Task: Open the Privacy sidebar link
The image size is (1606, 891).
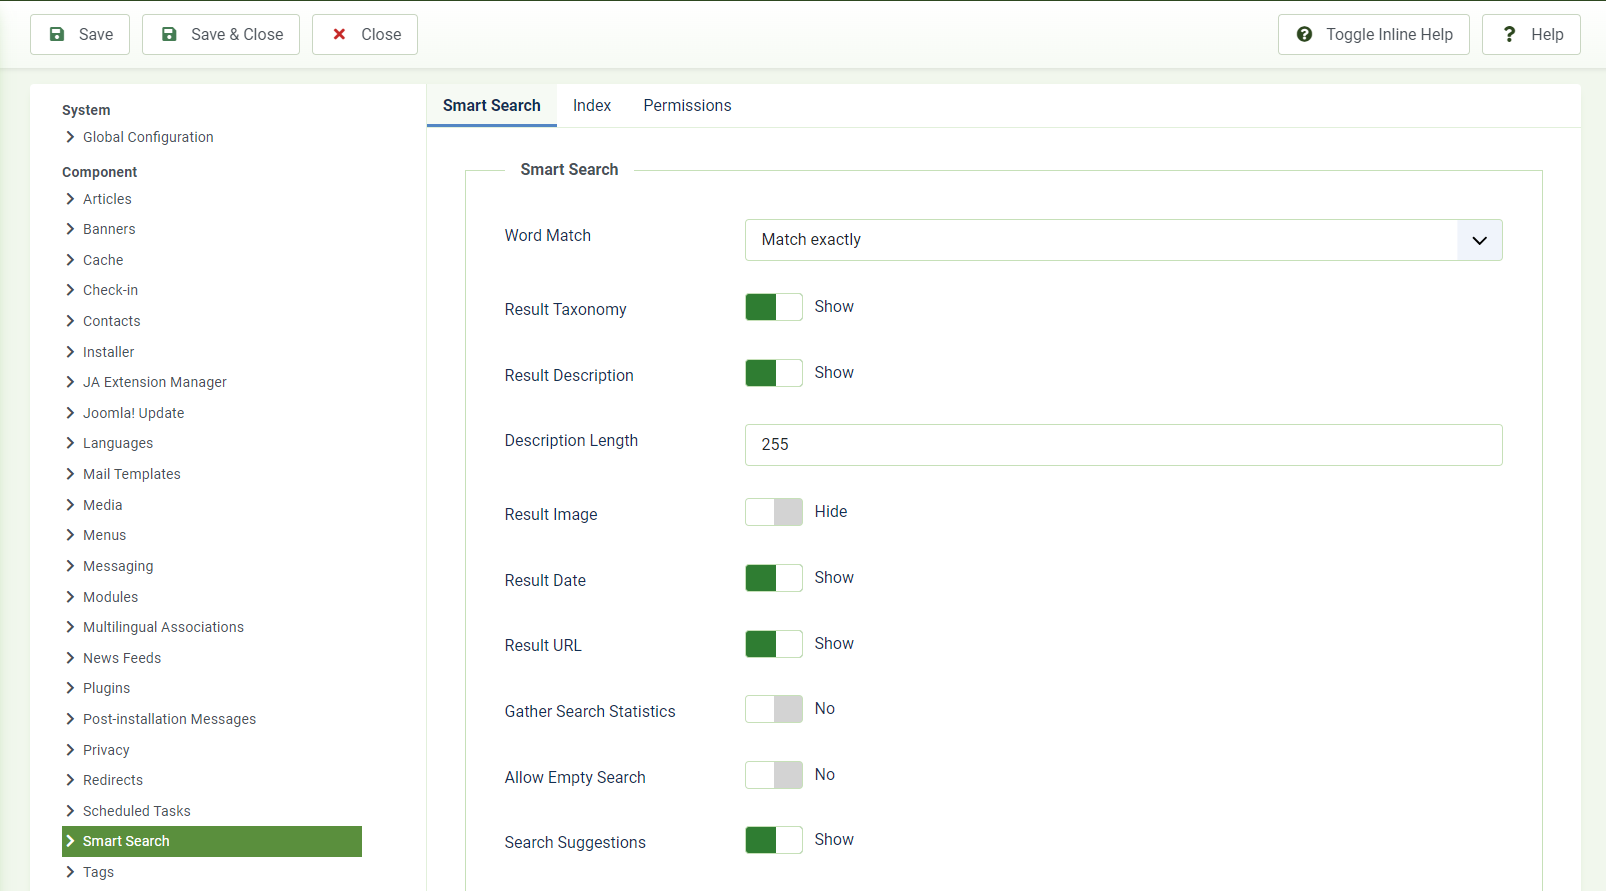Action: tap(106, 750)
